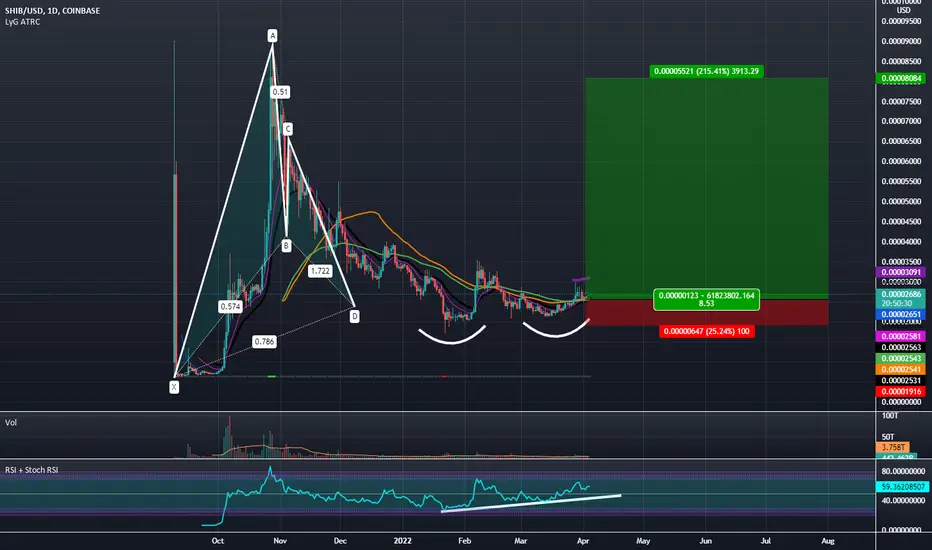
Task: Select the red stop-loss zone of long position
Action: [x=706, y=312]
